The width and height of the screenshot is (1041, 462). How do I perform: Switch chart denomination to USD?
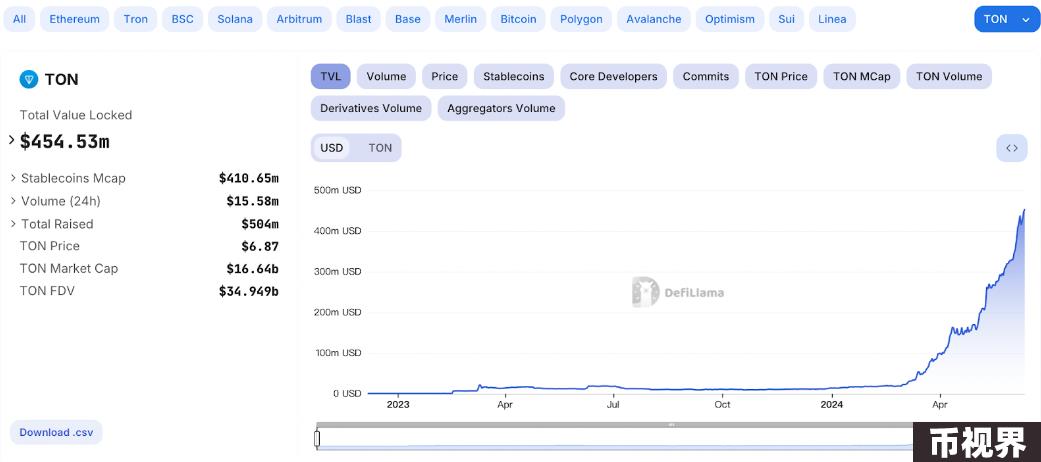pyautogui.click(x=331, y=148)
